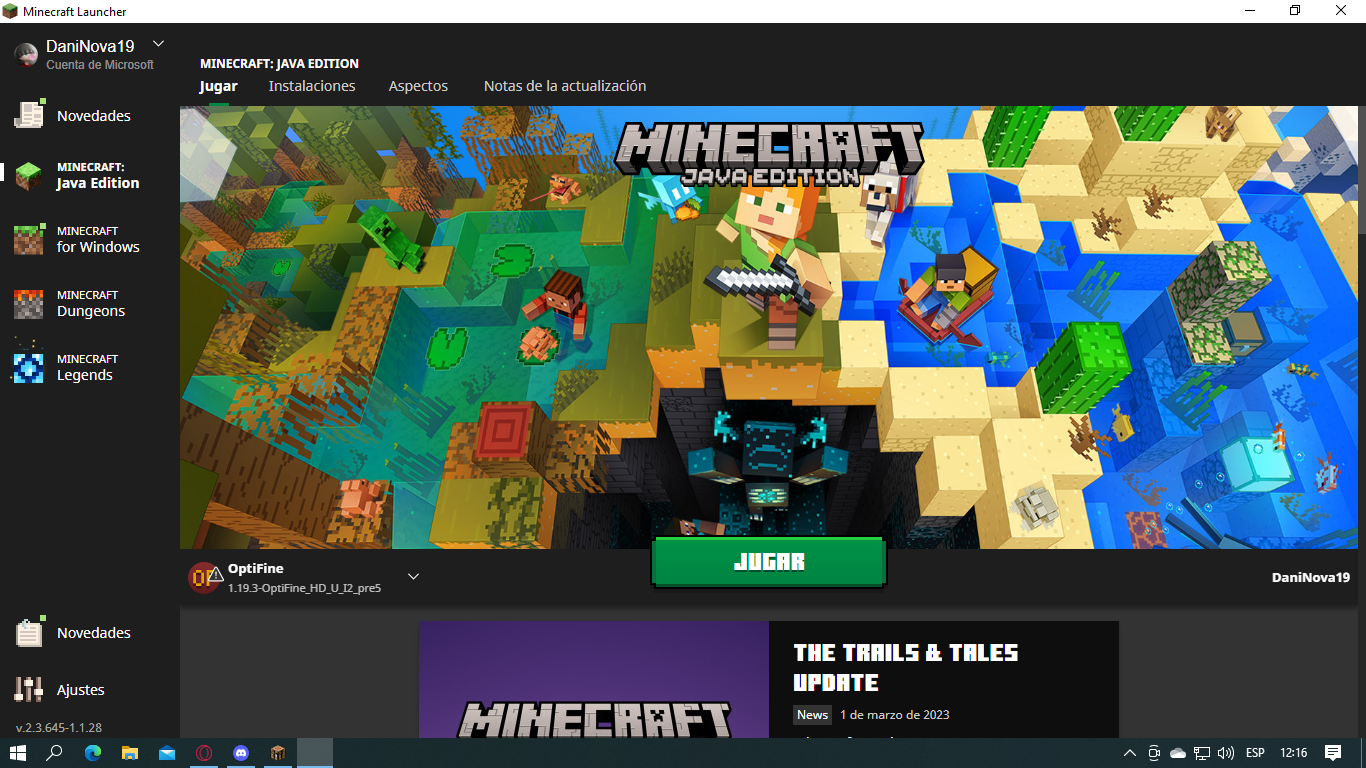Select the Minecraft Java Edition grass block icon
This screenshot has width=1366, height=768.
pos(28,176)
